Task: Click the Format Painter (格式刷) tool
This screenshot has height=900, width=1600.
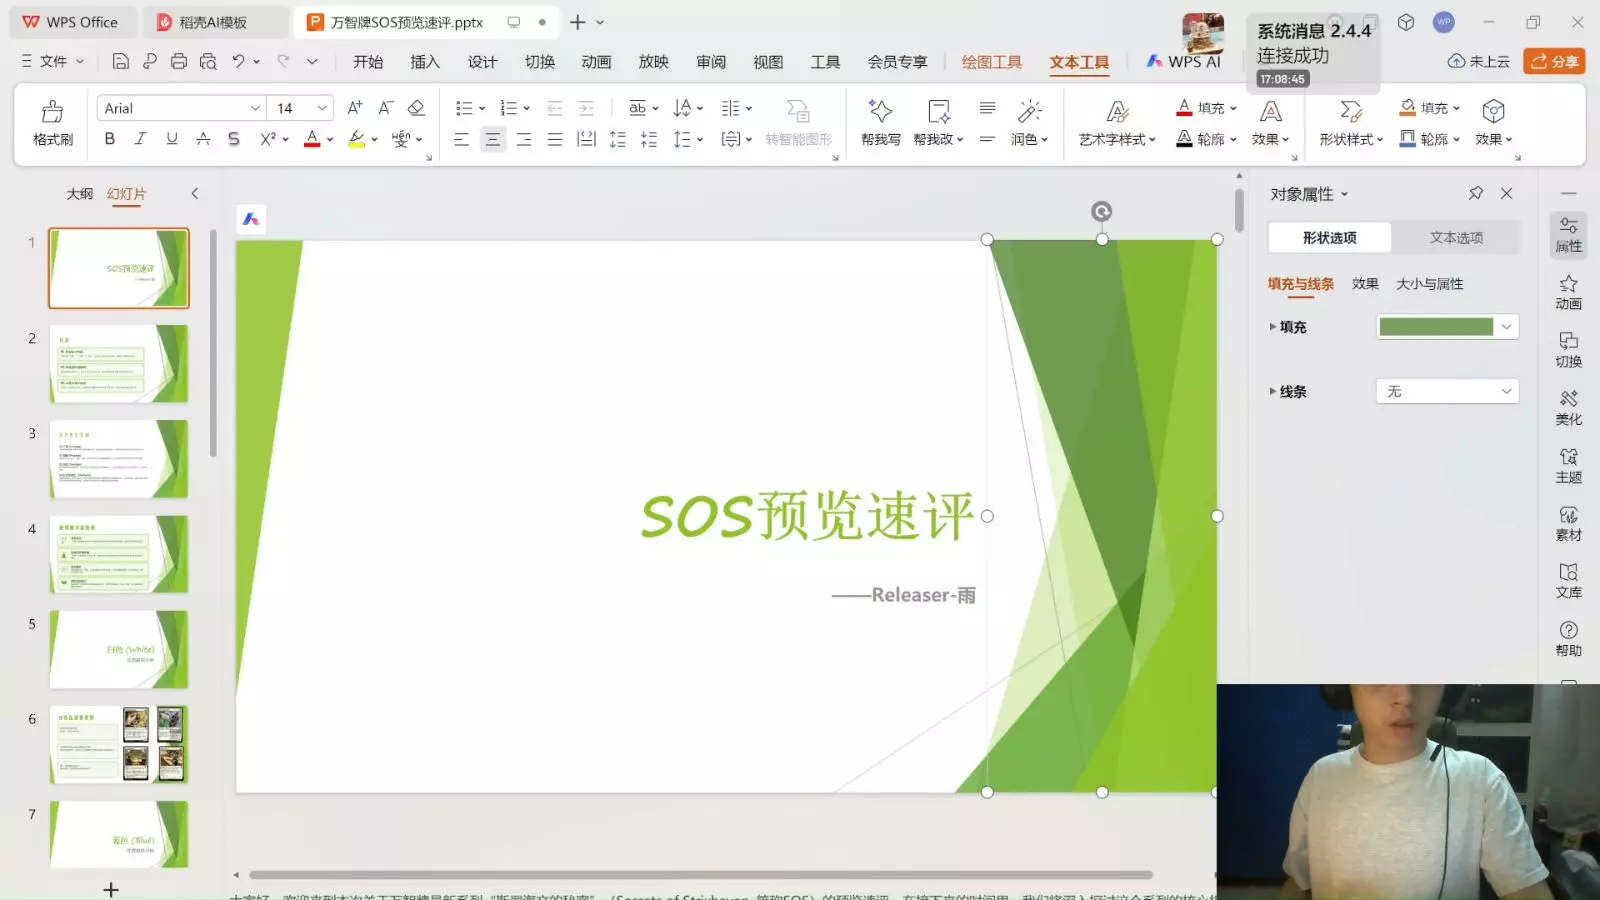Action: (53, 122)
